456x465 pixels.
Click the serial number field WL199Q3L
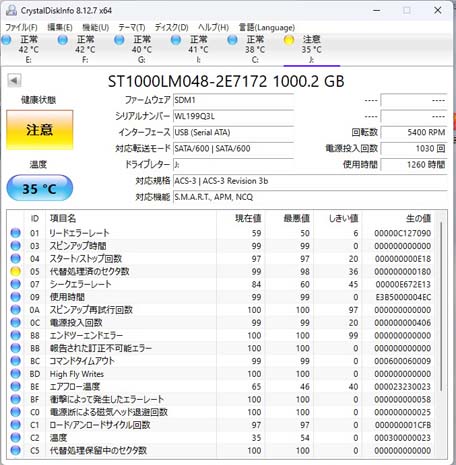[233, 116]
